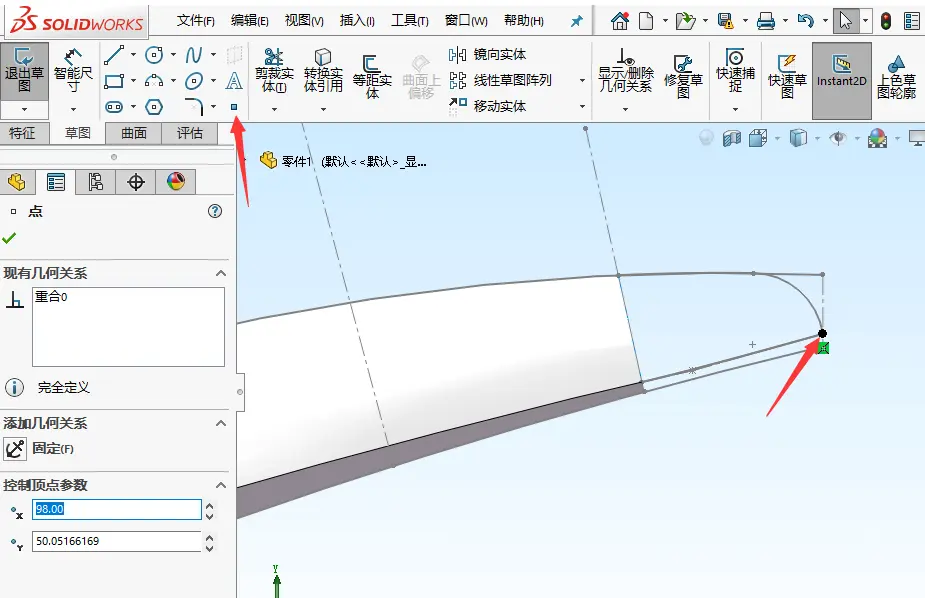This screenshot has height=598, width=925.
Task: Toggle Exit Sketch (退出草图) button
Action: click(x=24, y=71)
